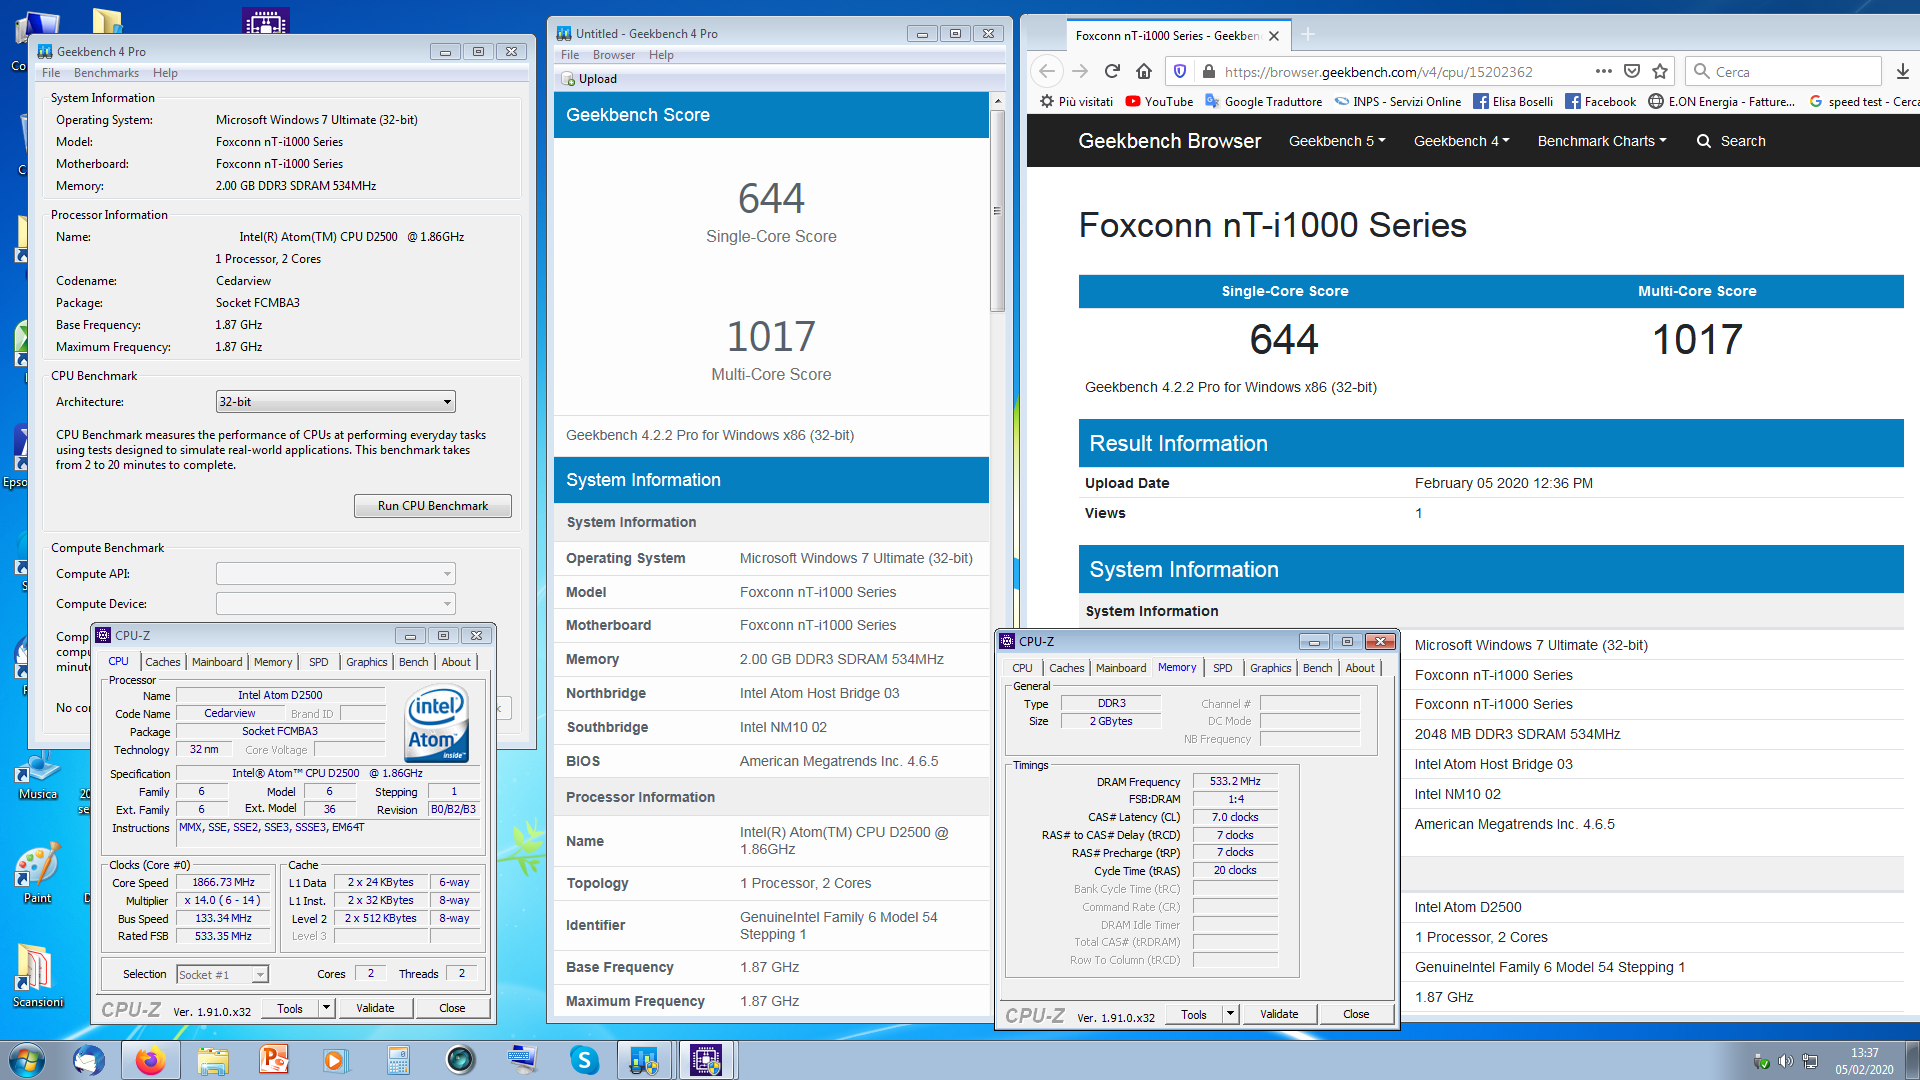
Task: Open Architecture 32-bit dropdown
Action: [x=336, y=402]
